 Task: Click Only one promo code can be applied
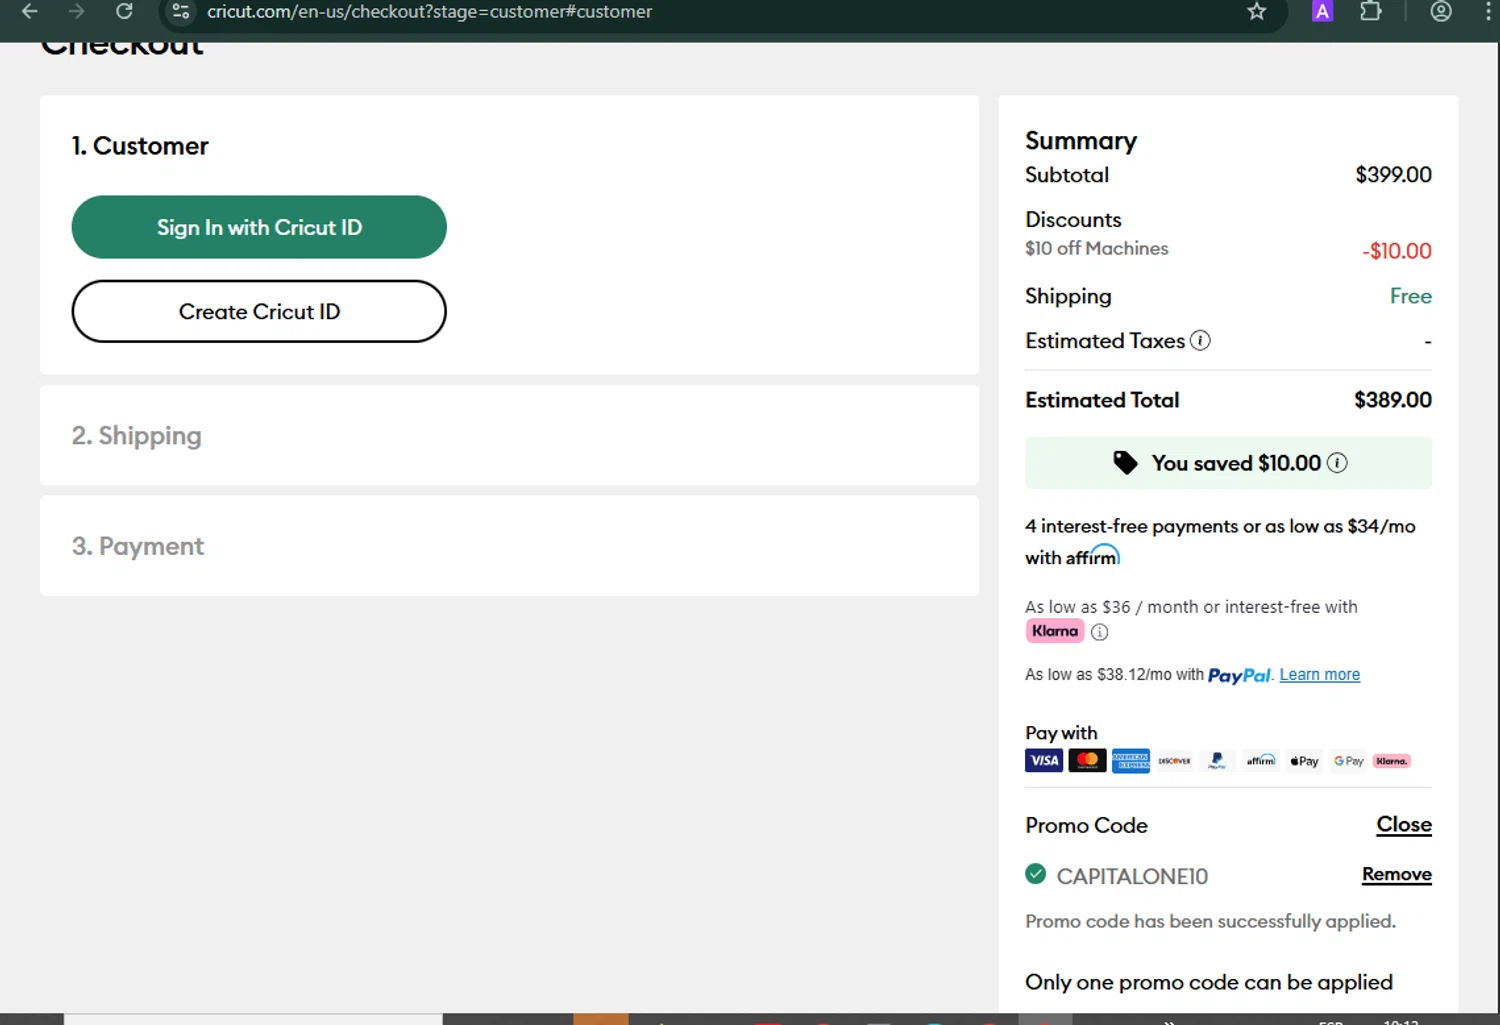click(x=1209, y=982)
